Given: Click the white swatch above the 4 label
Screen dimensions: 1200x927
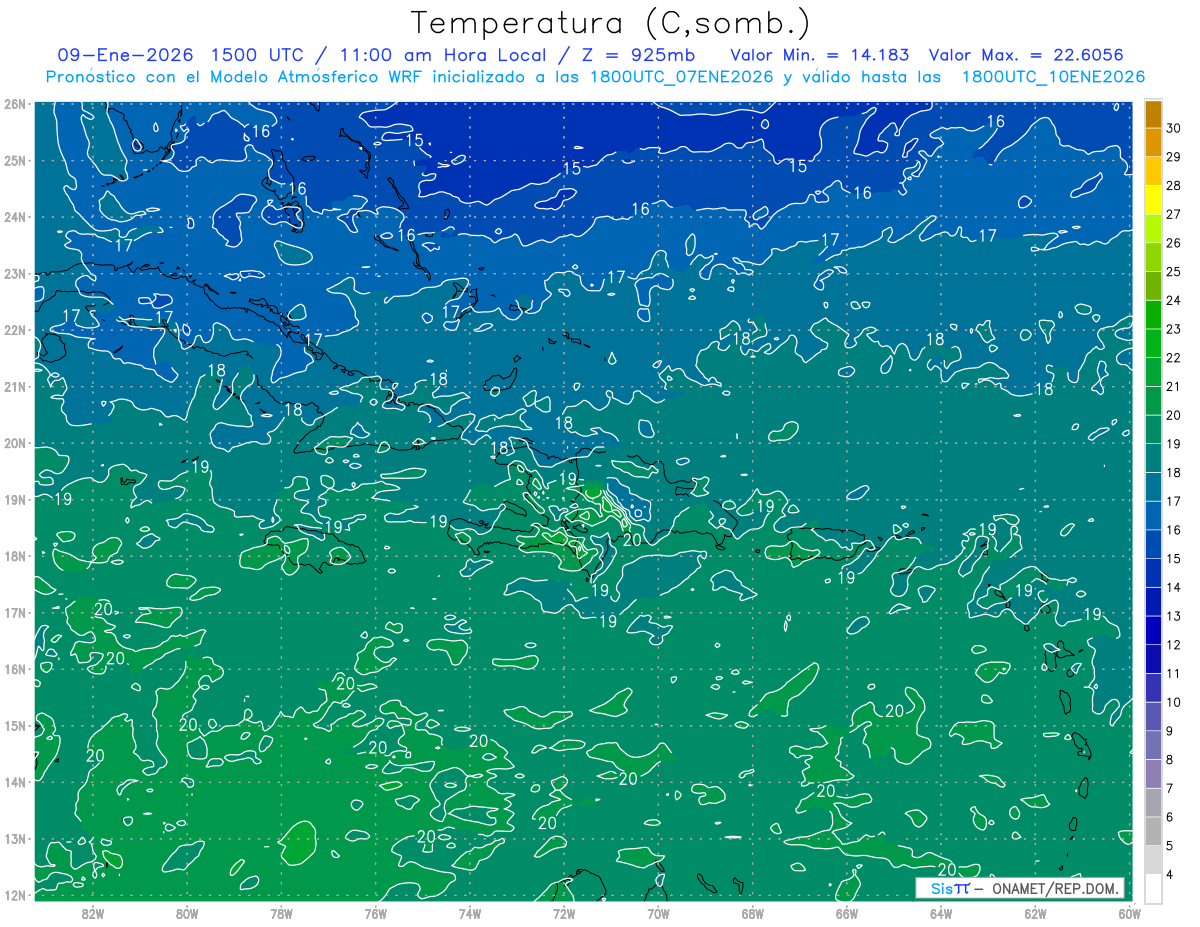Looking at the screenshot, I should (x=1153, y=888).
